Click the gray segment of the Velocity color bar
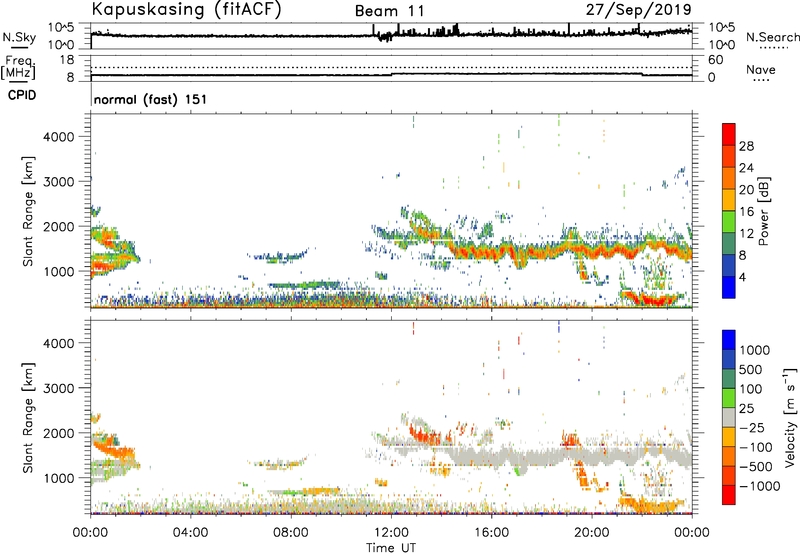Screen dimensions: 800x554 point(729,418)
